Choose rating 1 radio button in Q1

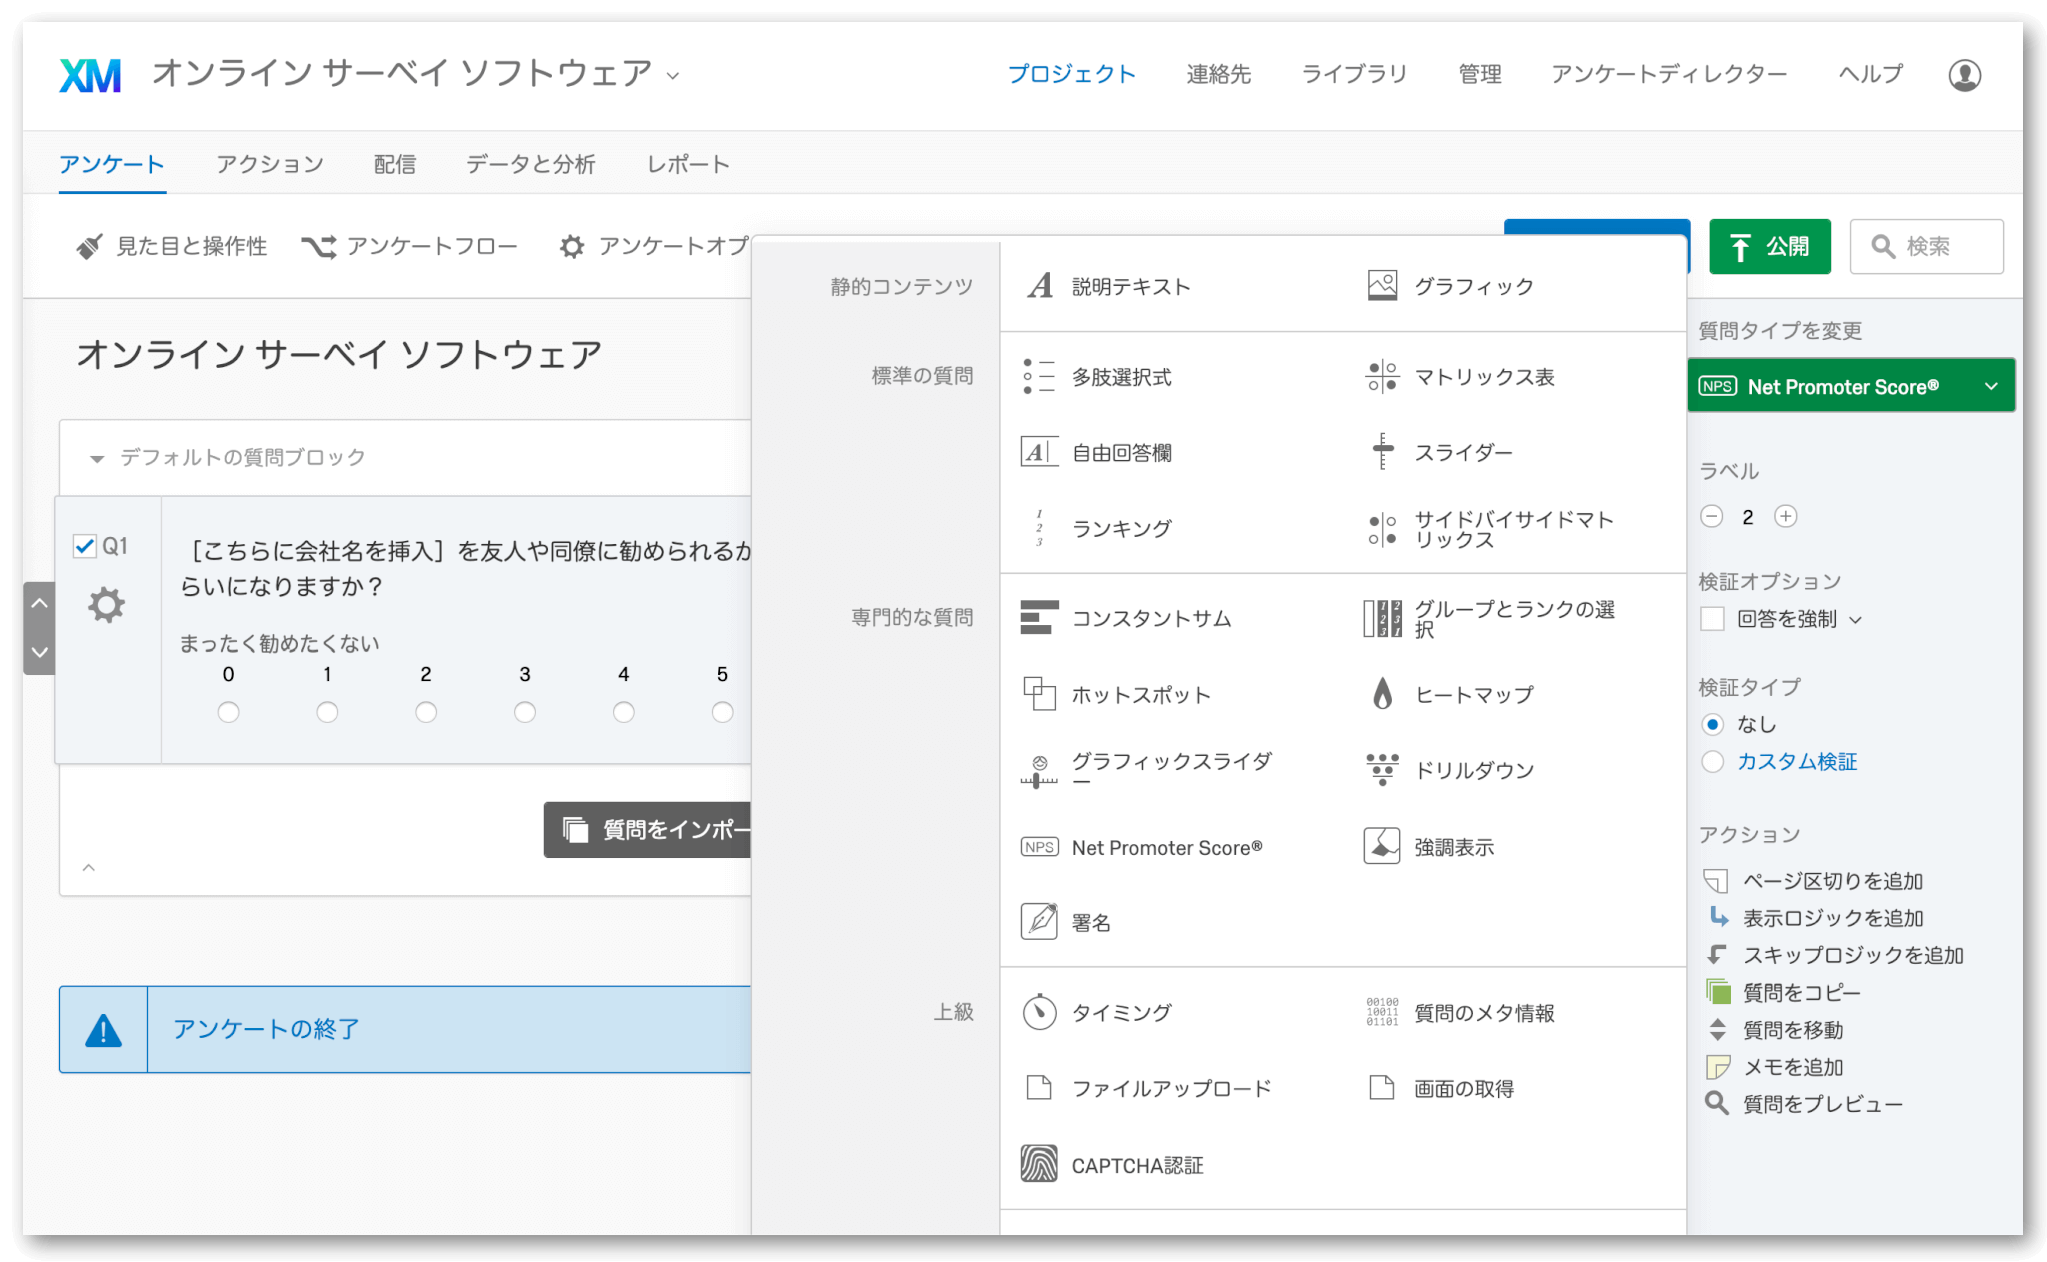(327, 712)
